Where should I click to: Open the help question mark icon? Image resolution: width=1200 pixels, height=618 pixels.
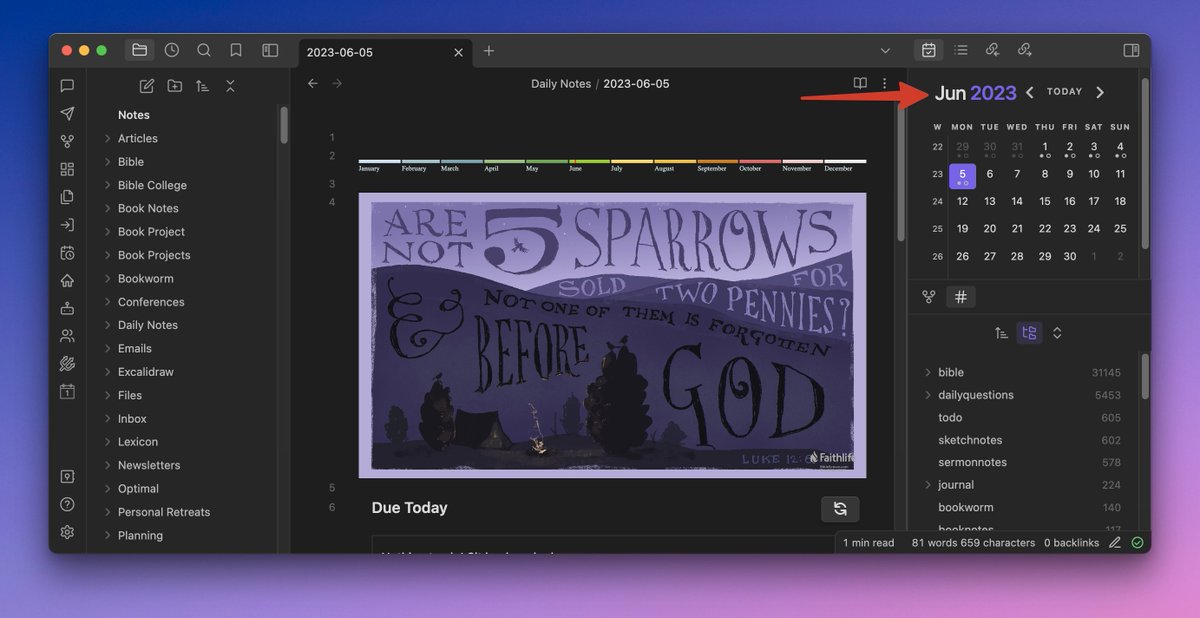(67, 504)
